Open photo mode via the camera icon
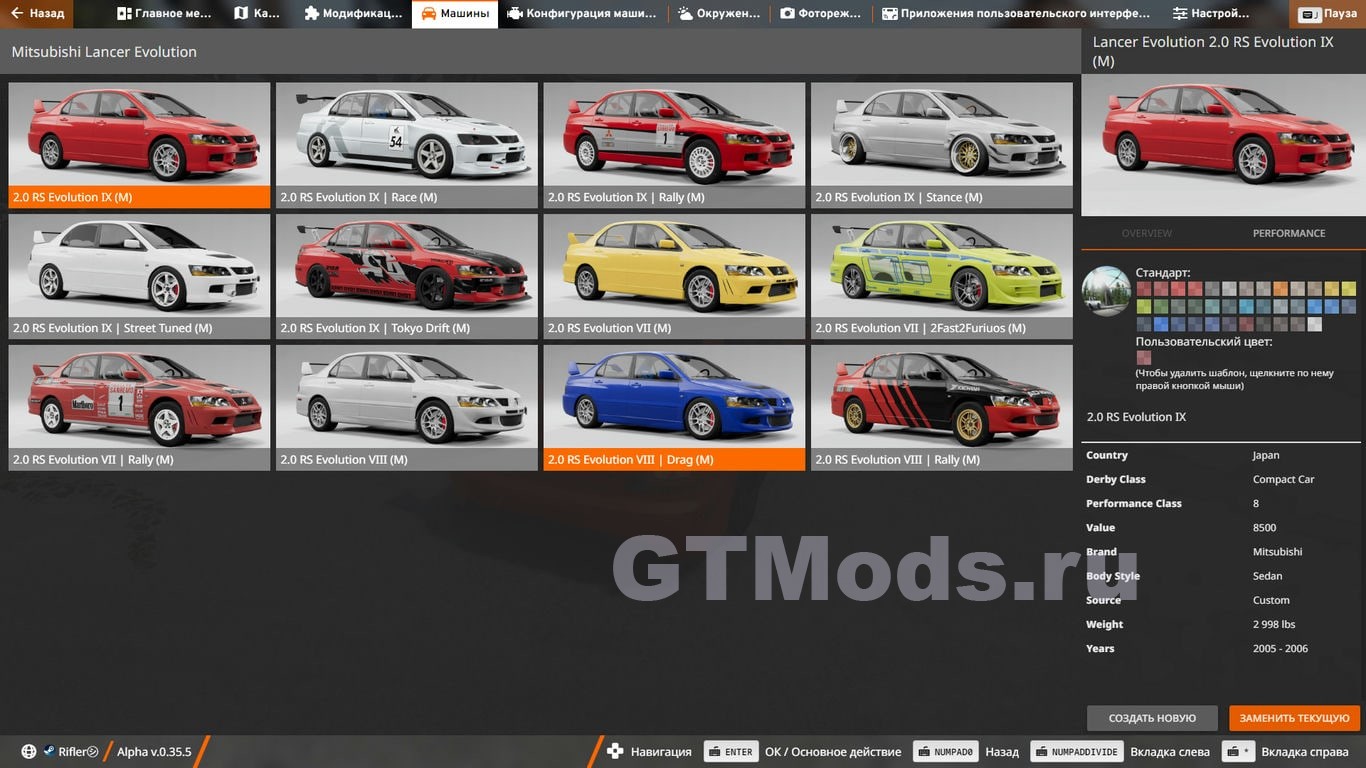This screenshot has height=768, width=1366. point(787,14)
